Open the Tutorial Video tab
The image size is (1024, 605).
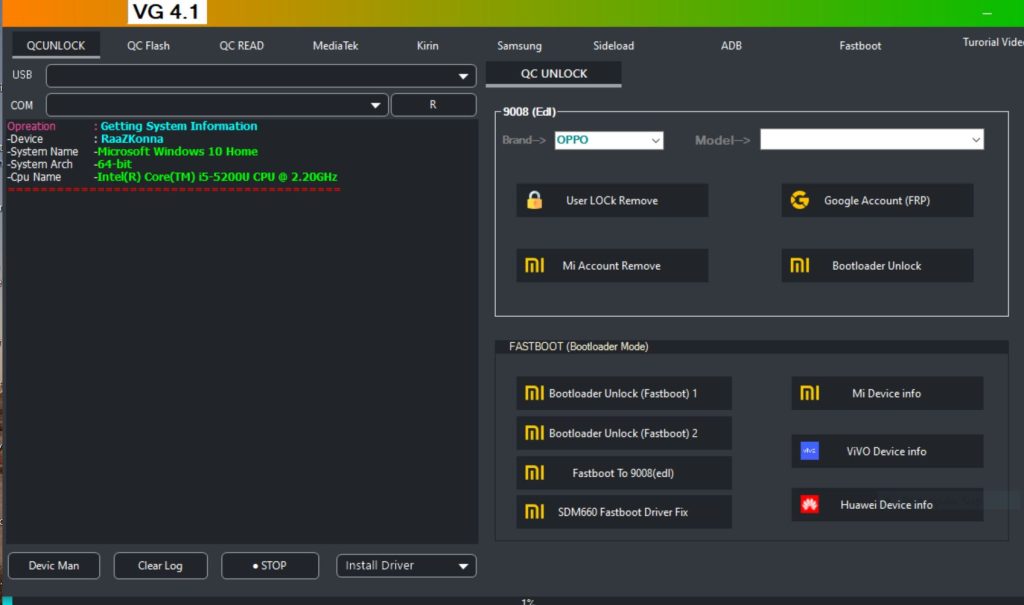[993, 42]
